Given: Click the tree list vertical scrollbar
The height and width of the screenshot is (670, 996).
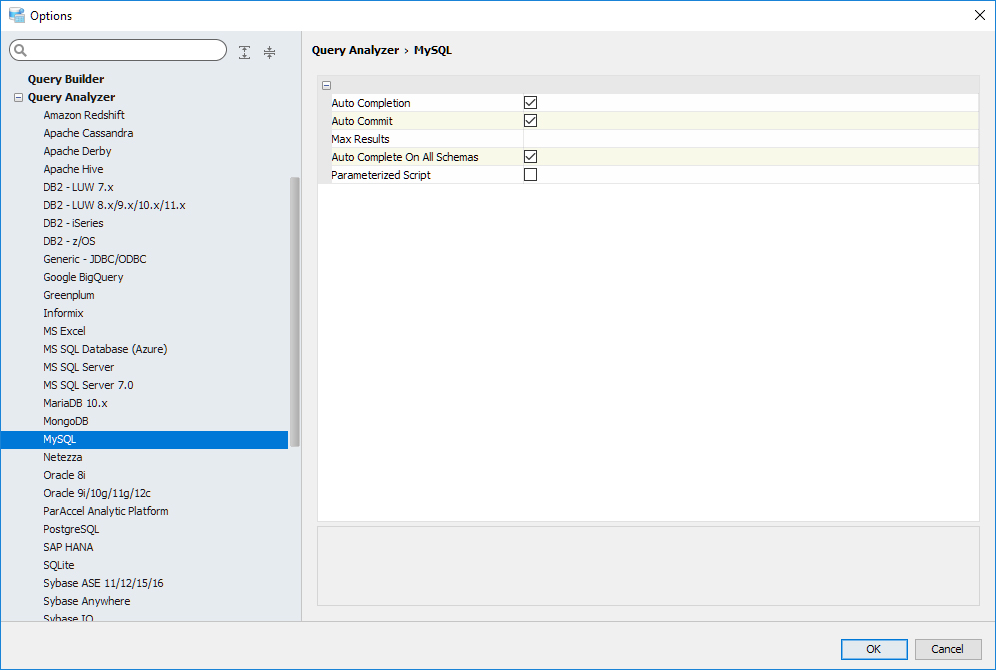Looking at the screenshot, I should click(295, 310).
